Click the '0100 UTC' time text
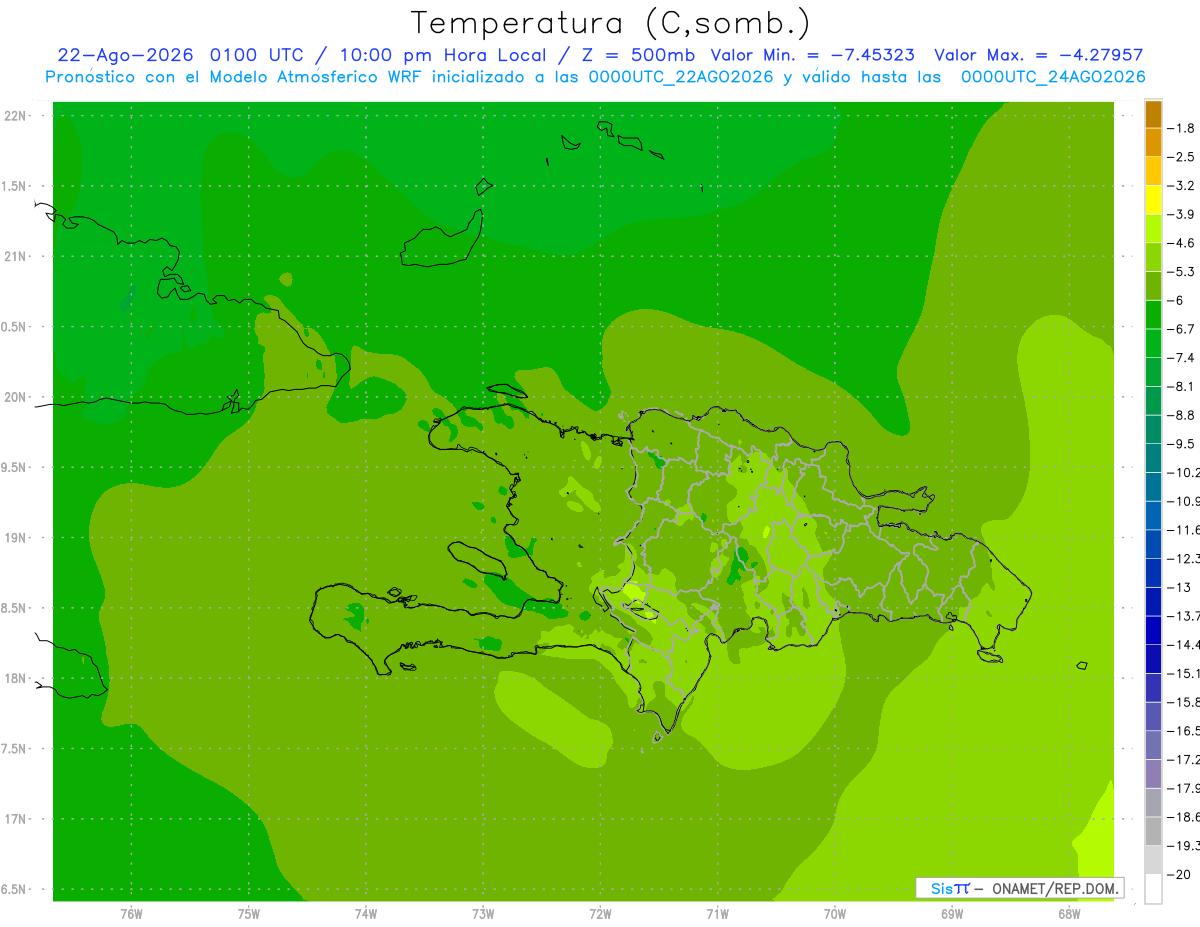The image size is (1200, 927). point(255,55)
